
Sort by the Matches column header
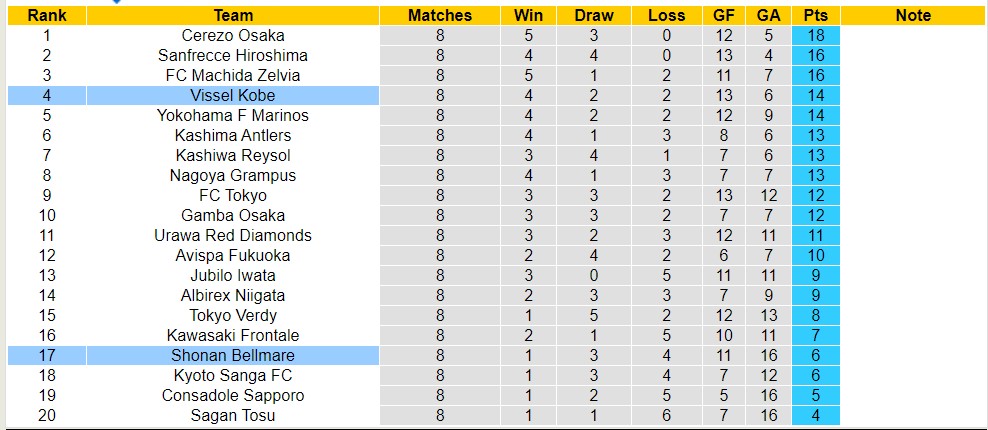(x=440, y=15)
